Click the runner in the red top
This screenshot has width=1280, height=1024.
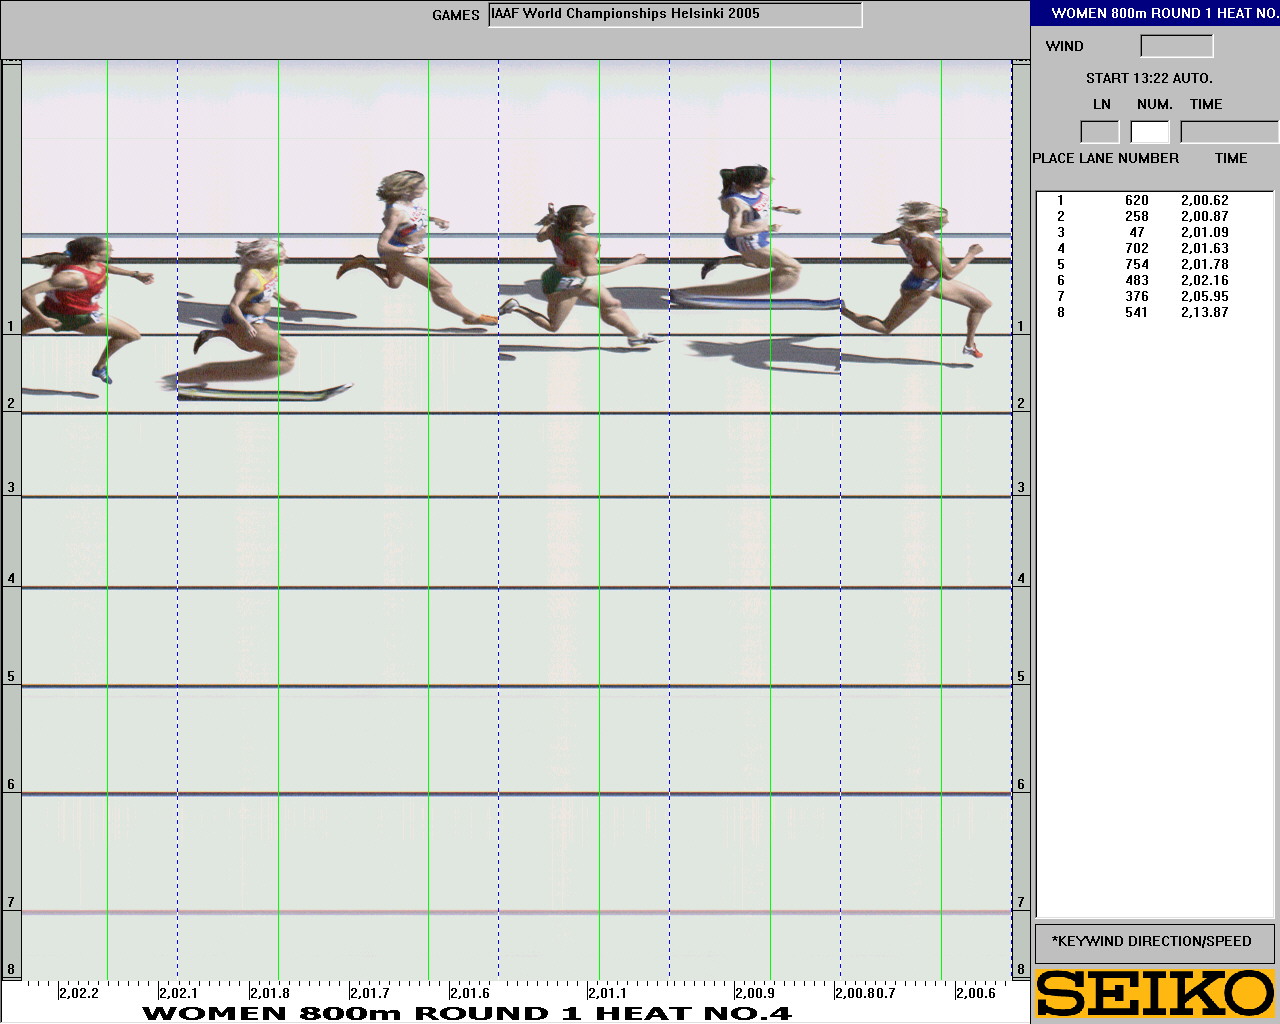click(72, 295)
